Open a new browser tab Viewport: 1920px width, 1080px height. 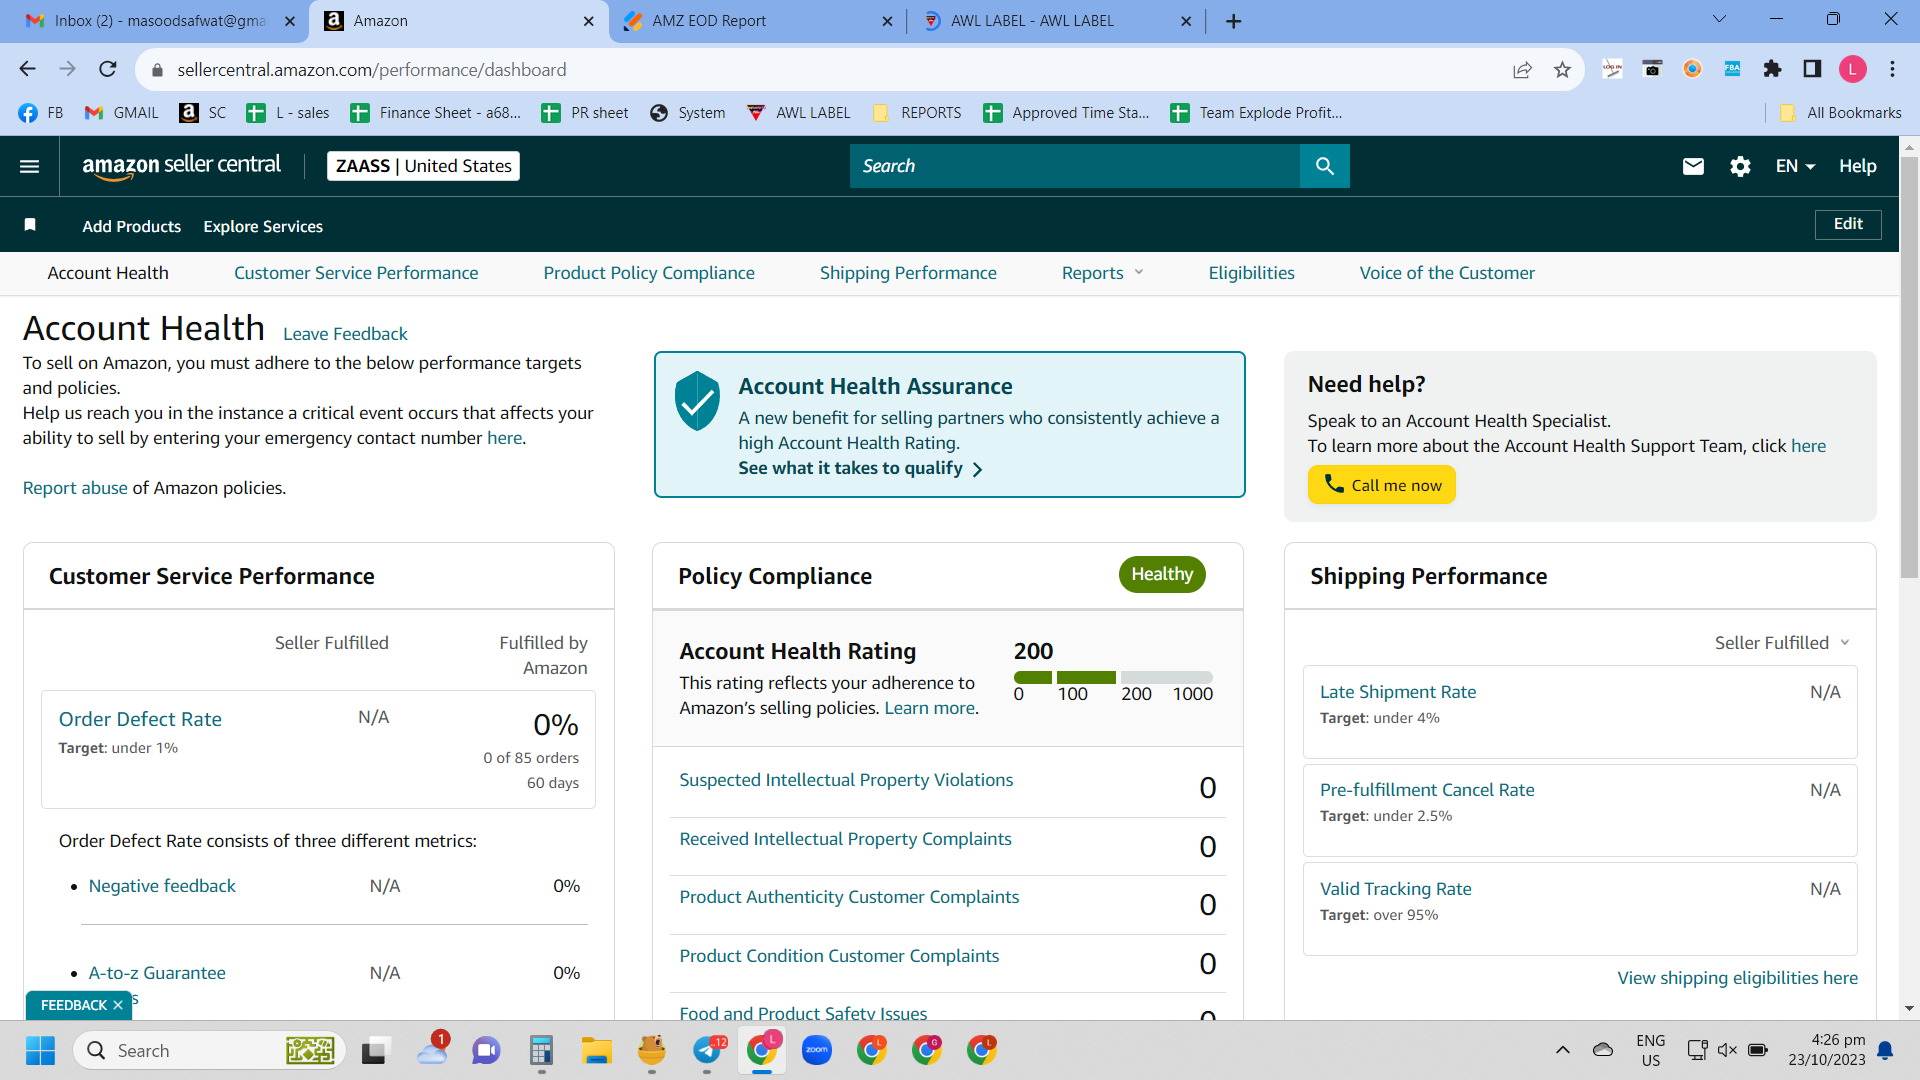tap(1233, 21)
